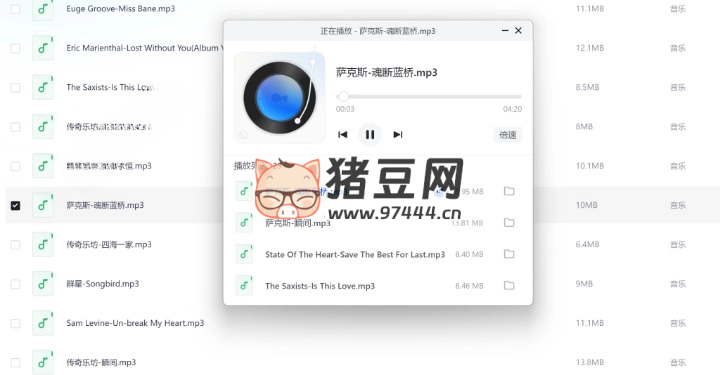720x375 pixels.
Task: Click music icon of The Saxists playlist item
Action: click(x=244, y=285)
